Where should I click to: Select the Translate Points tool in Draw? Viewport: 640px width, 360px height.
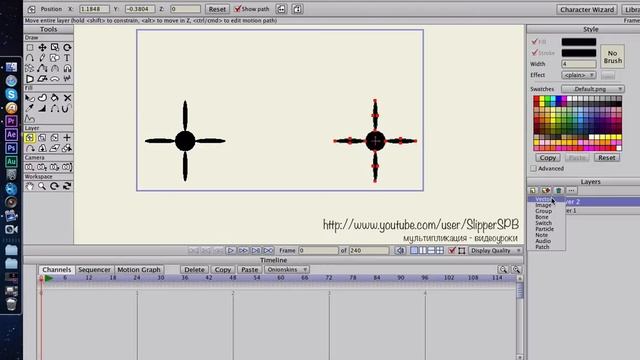tap(42, 47)
